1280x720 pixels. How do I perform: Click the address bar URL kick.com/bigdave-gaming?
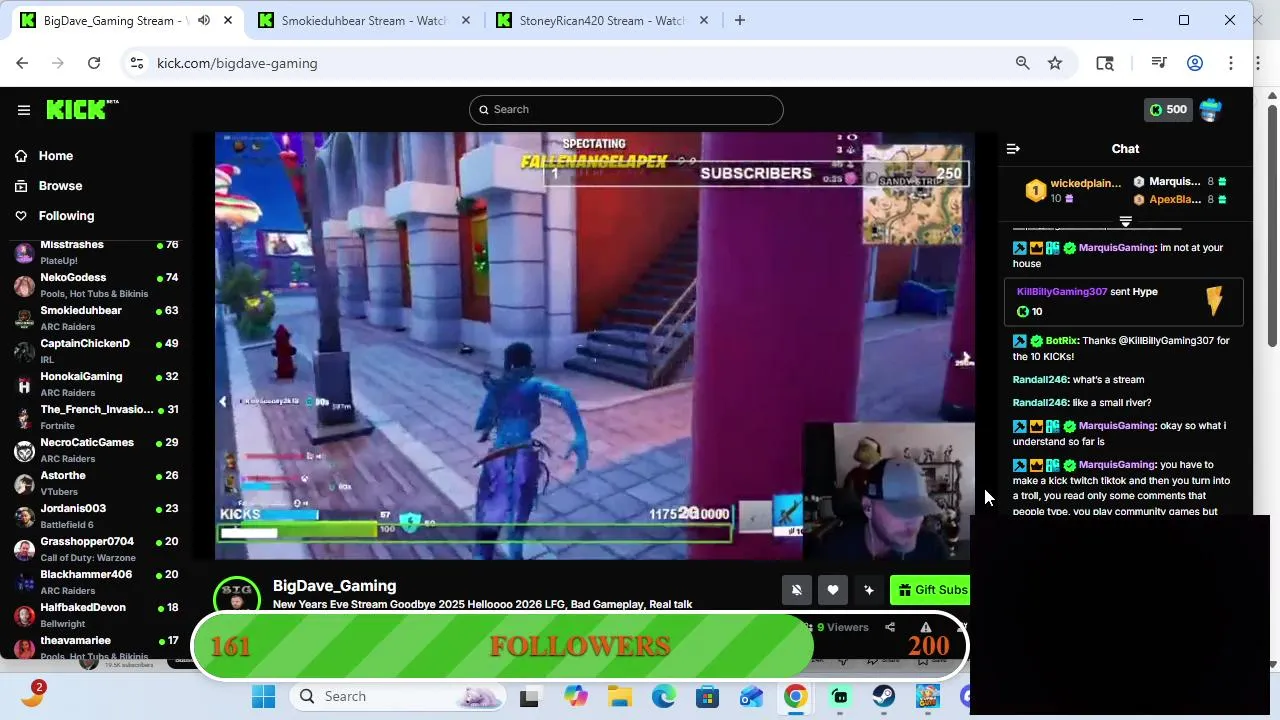237,63
